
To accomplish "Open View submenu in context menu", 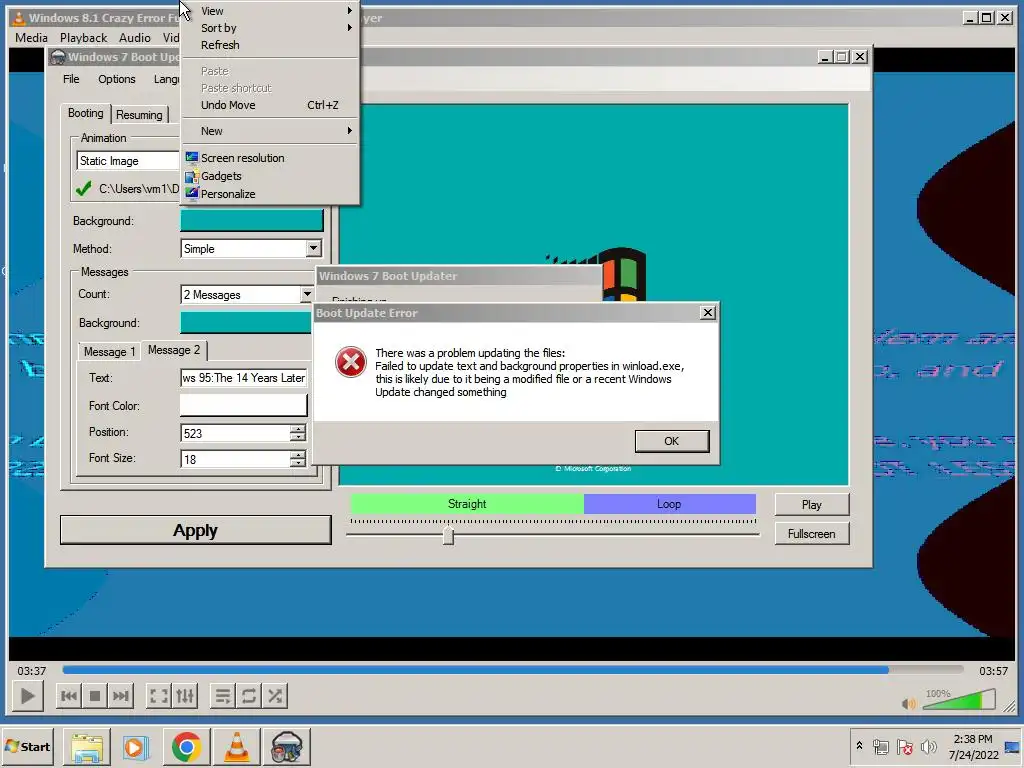I will coord(270,11).
